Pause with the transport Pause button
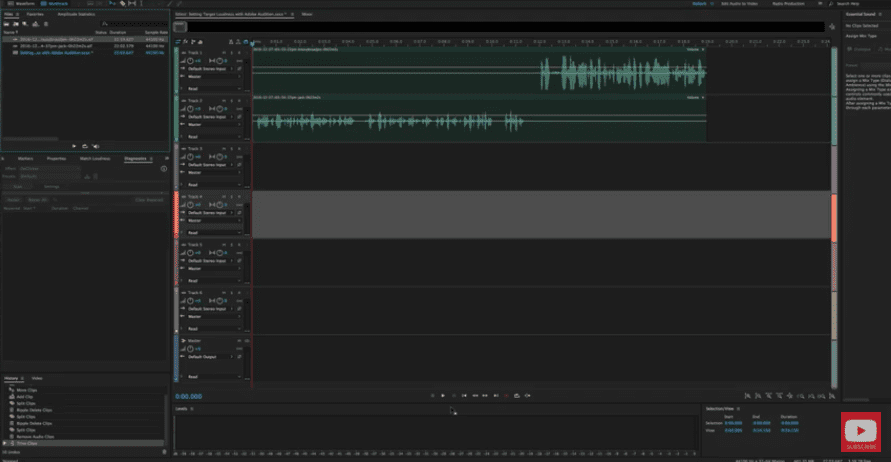 coord(453,396)
